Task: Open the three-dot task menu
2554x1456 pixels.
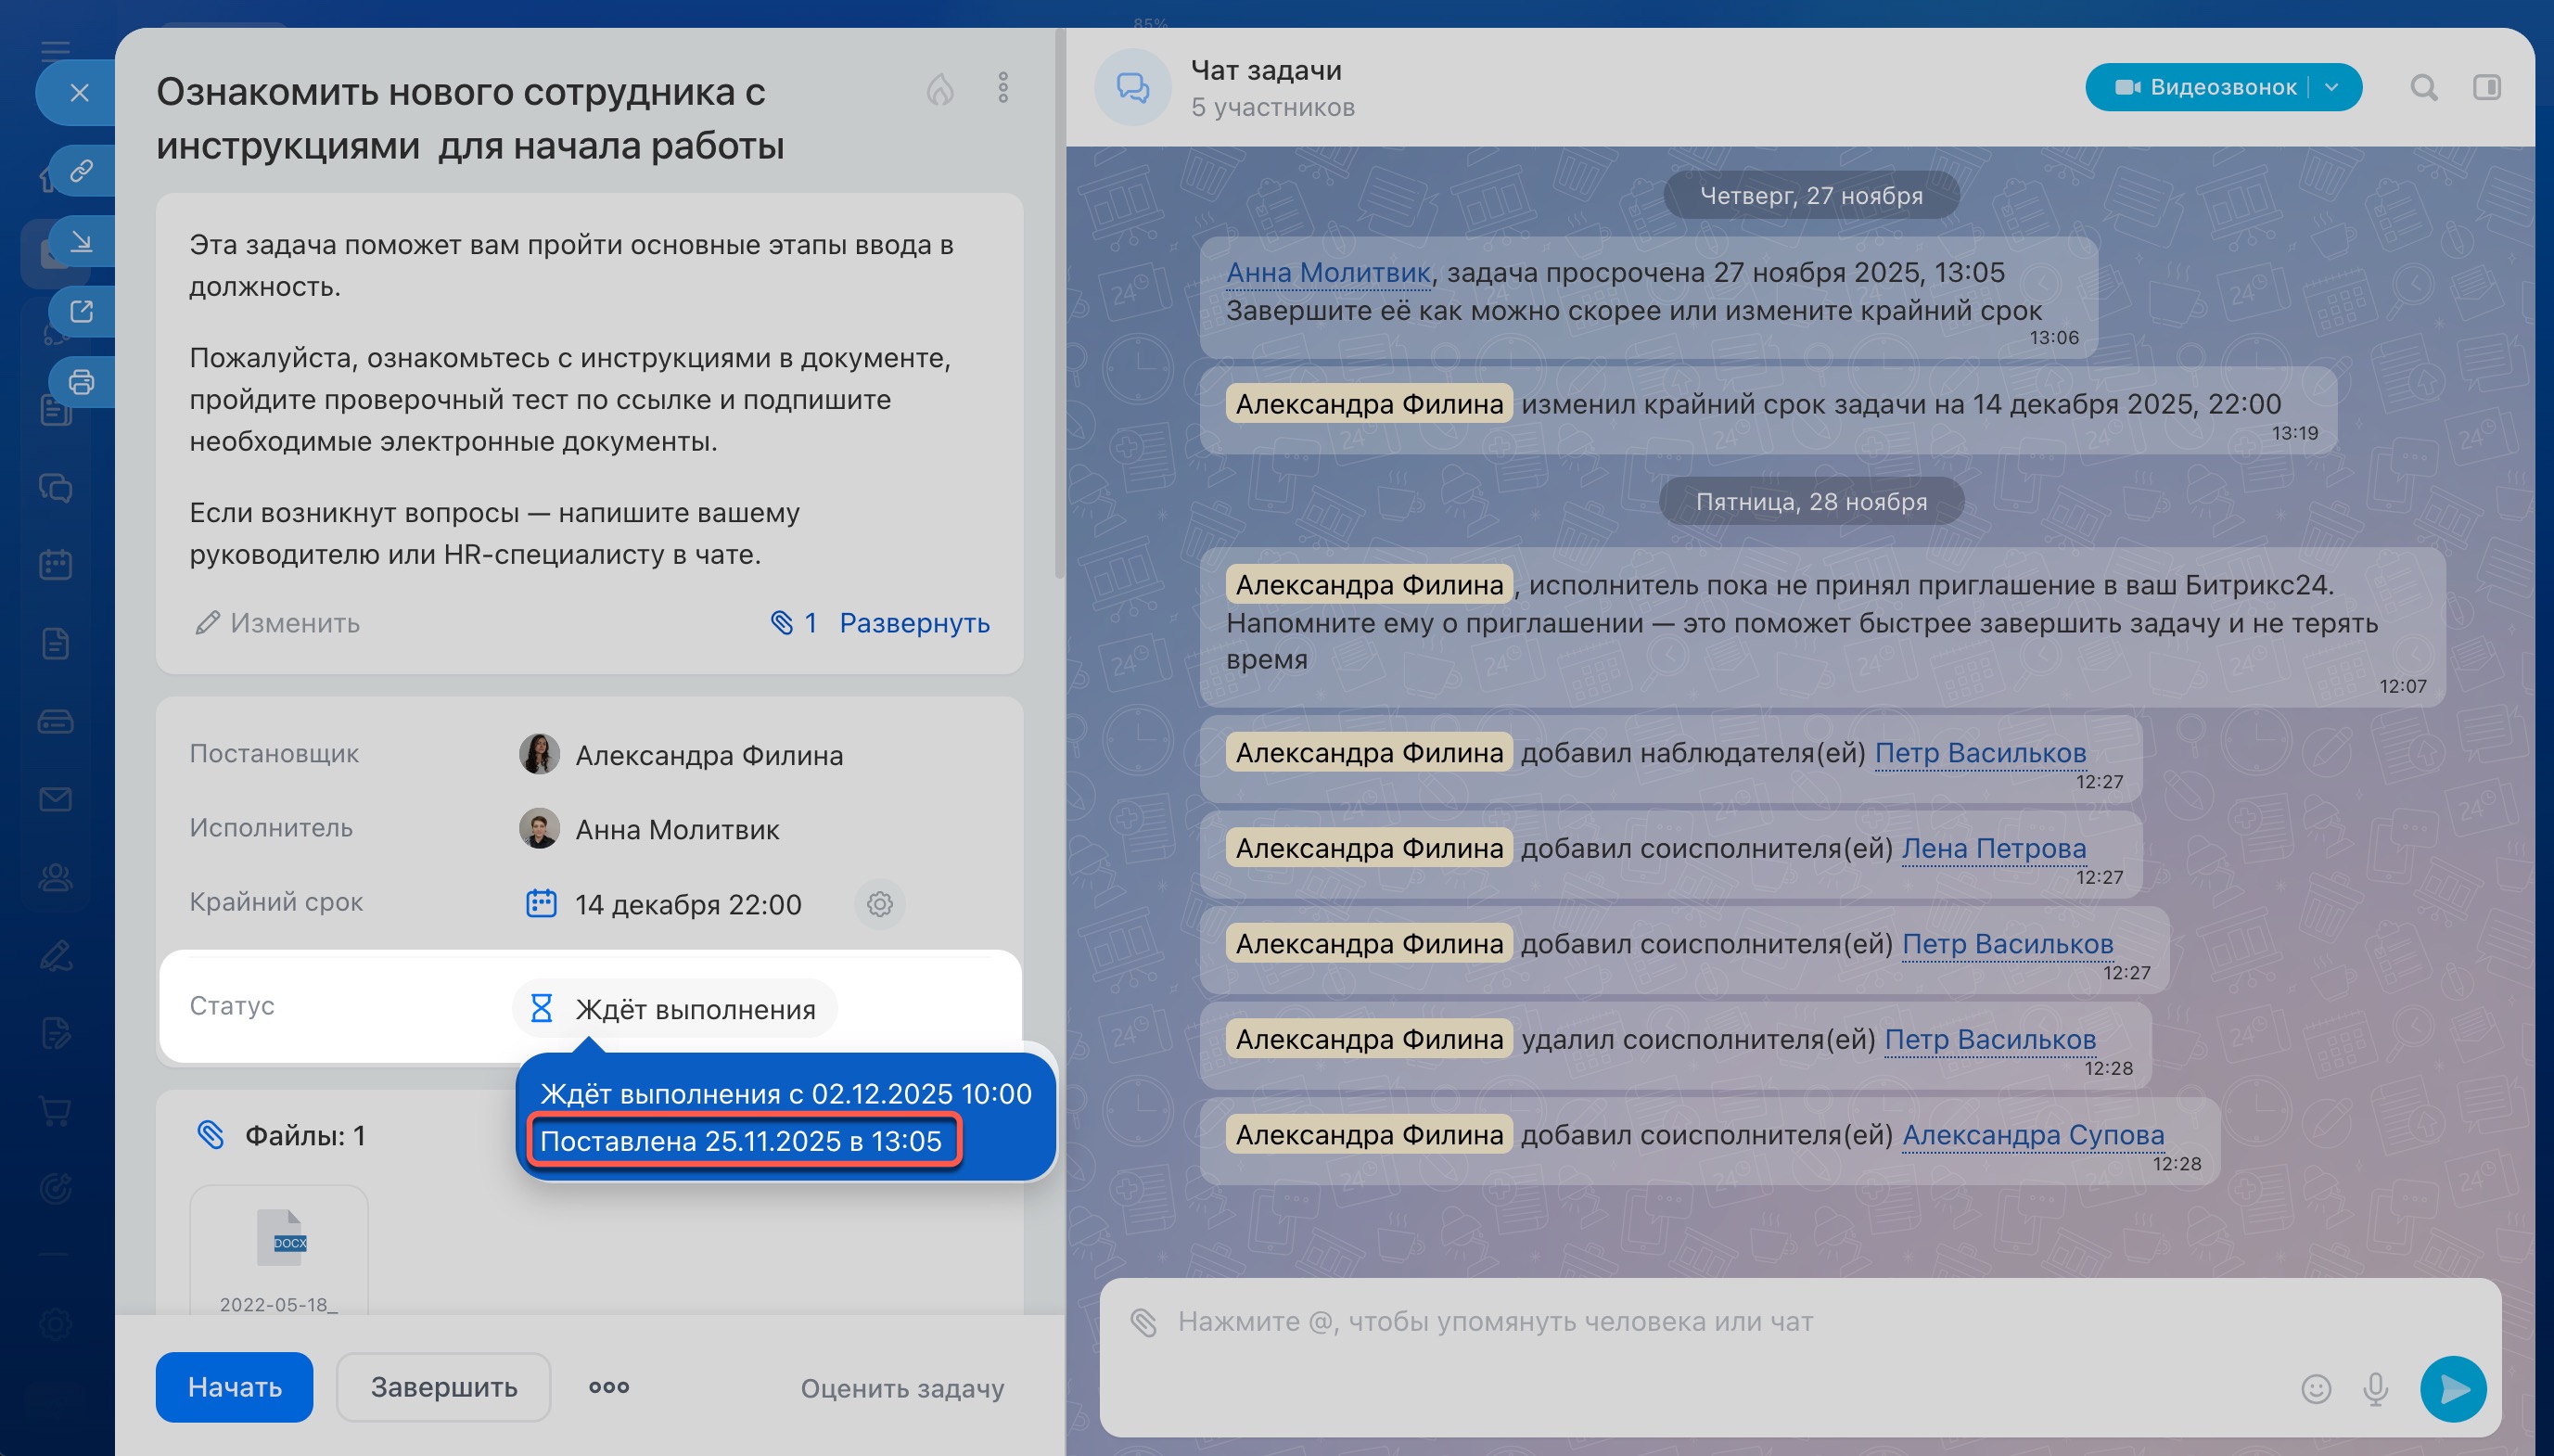Action: pyautogui.click(x=1002, y=88)
